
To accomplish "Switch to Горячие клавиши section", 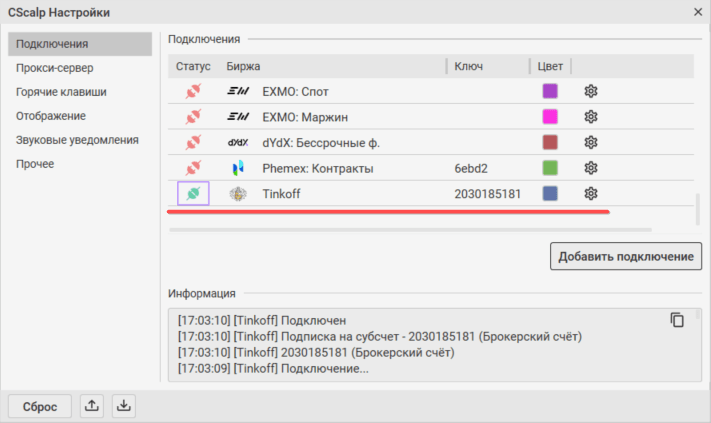I will point(61,92).
